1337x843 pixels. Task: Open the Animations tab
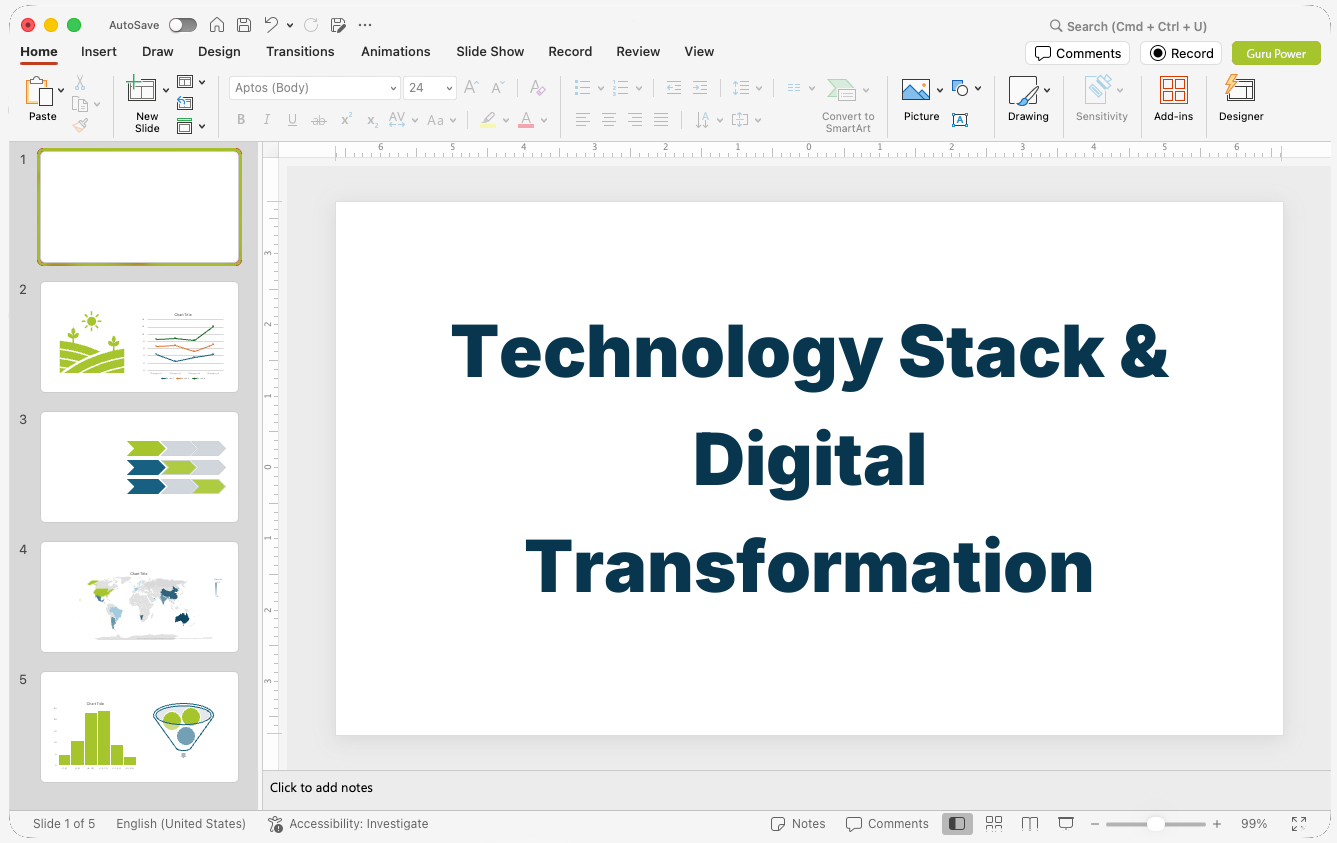point(395,52)
